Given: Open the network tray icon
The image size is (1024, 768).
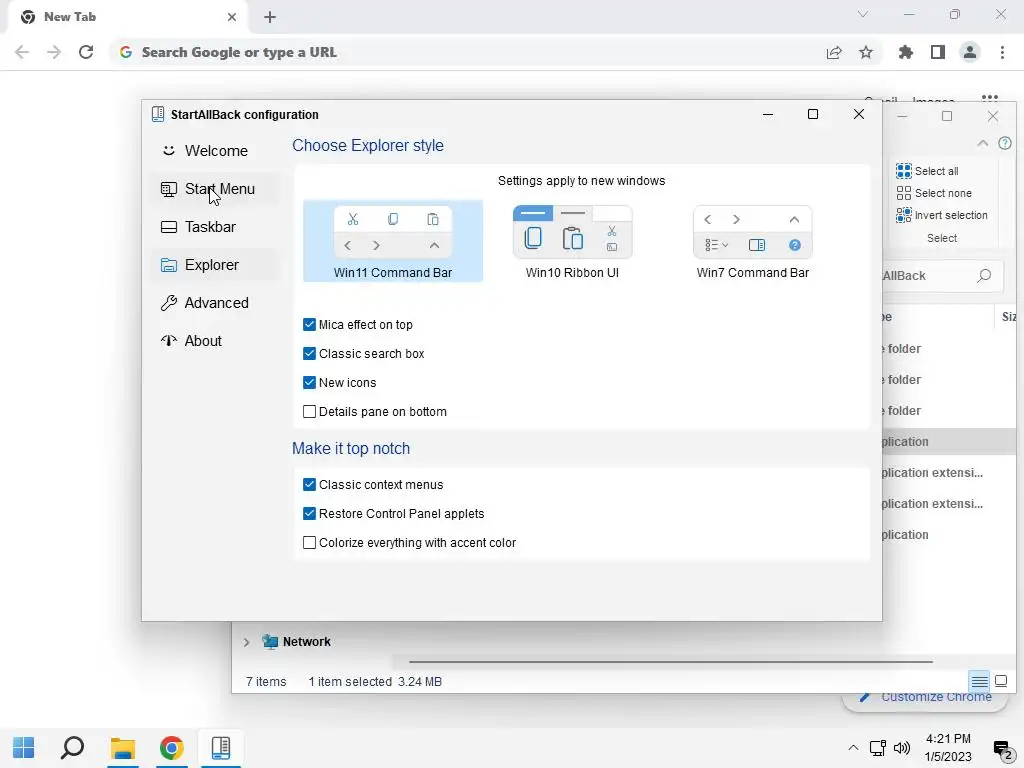Looking at the screenshot, I should [877, 748].
